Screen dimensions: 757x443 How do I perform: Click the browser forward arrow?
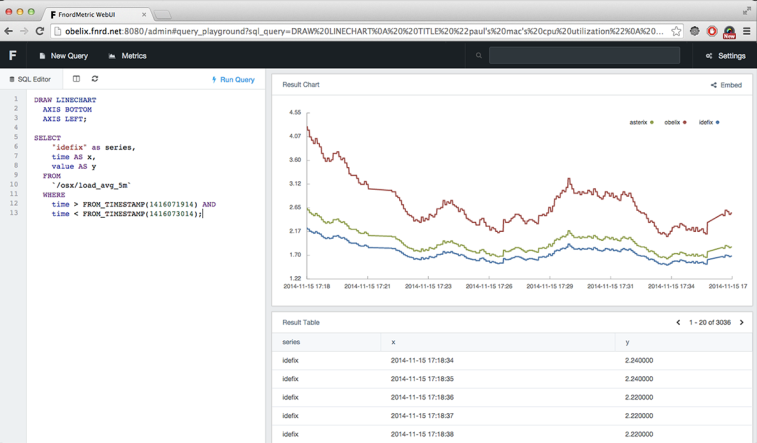[24, 31]
